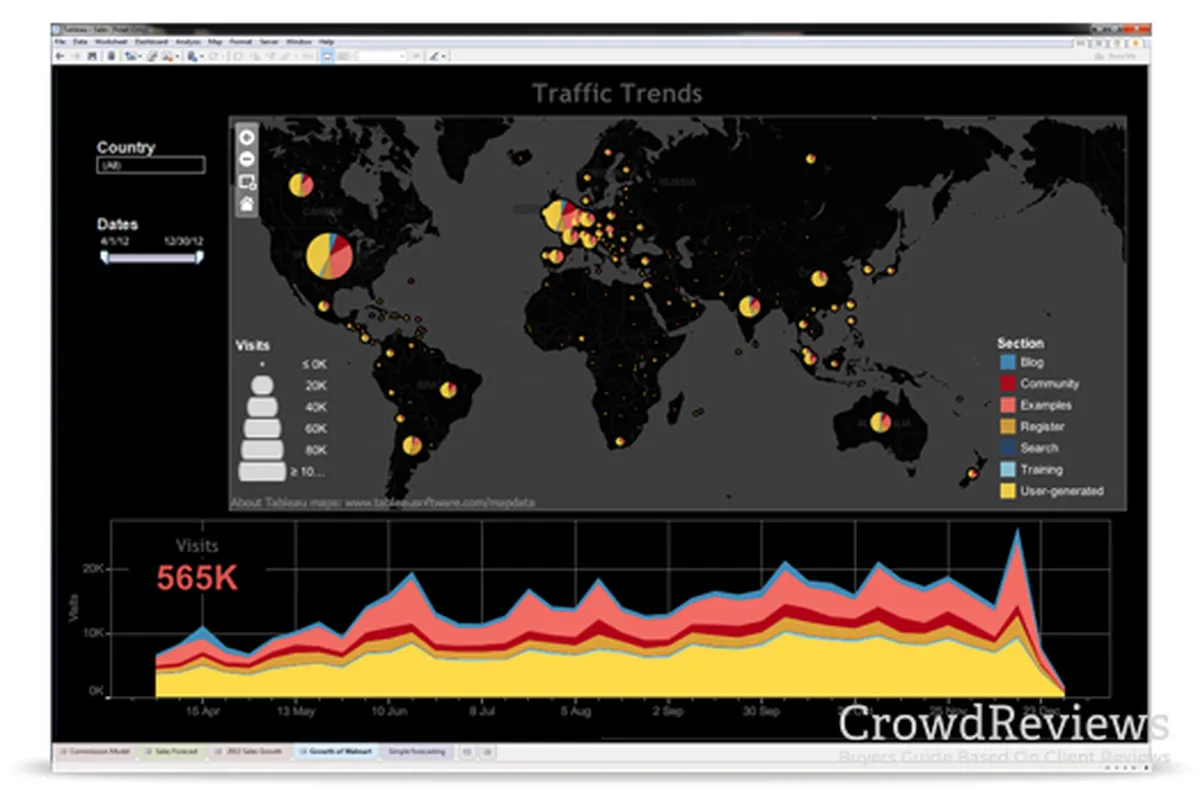Switch to the Sales Forecast tab
1200x795 pixels.
174,751
